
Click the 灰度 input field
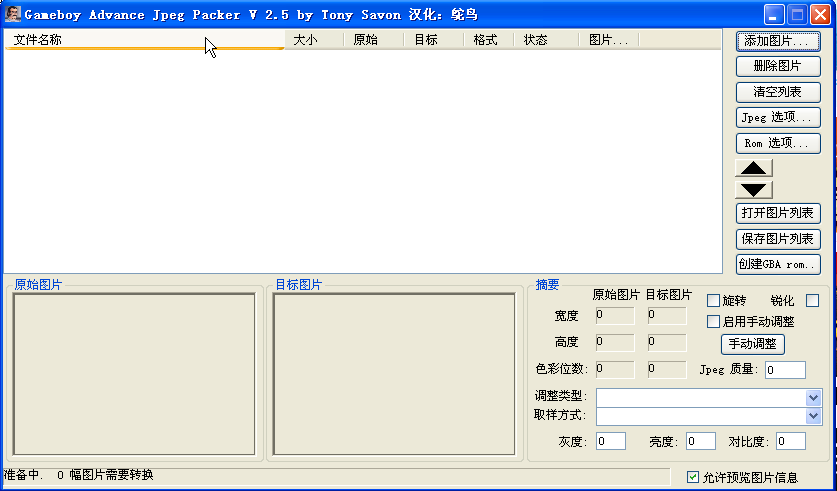coord(611,441)
